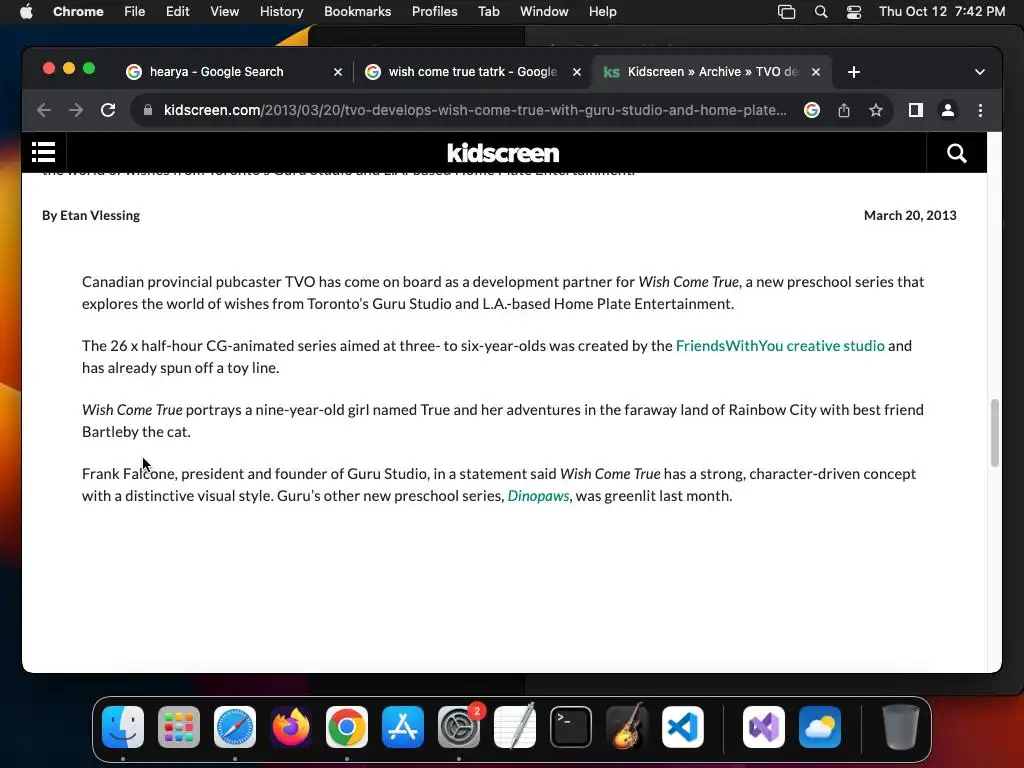Open the Profiles menu
Viewport: 1024px width, 768px height.
coord(434,12)
